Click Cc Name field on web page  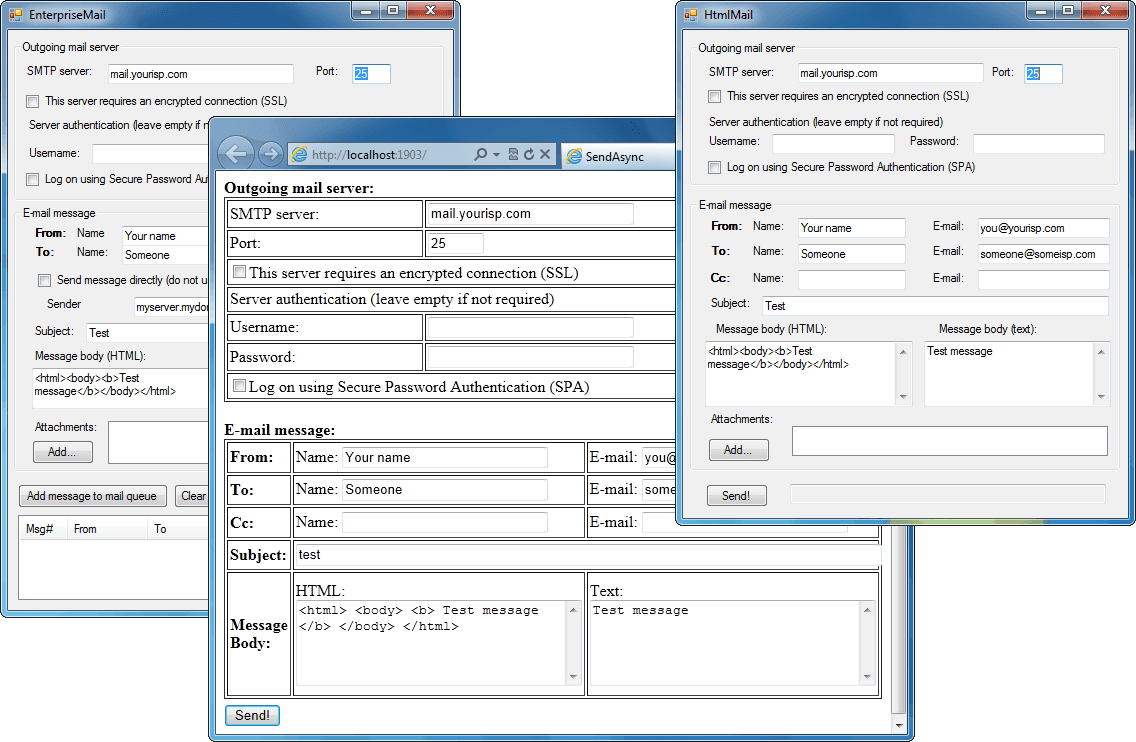[445, 522]
